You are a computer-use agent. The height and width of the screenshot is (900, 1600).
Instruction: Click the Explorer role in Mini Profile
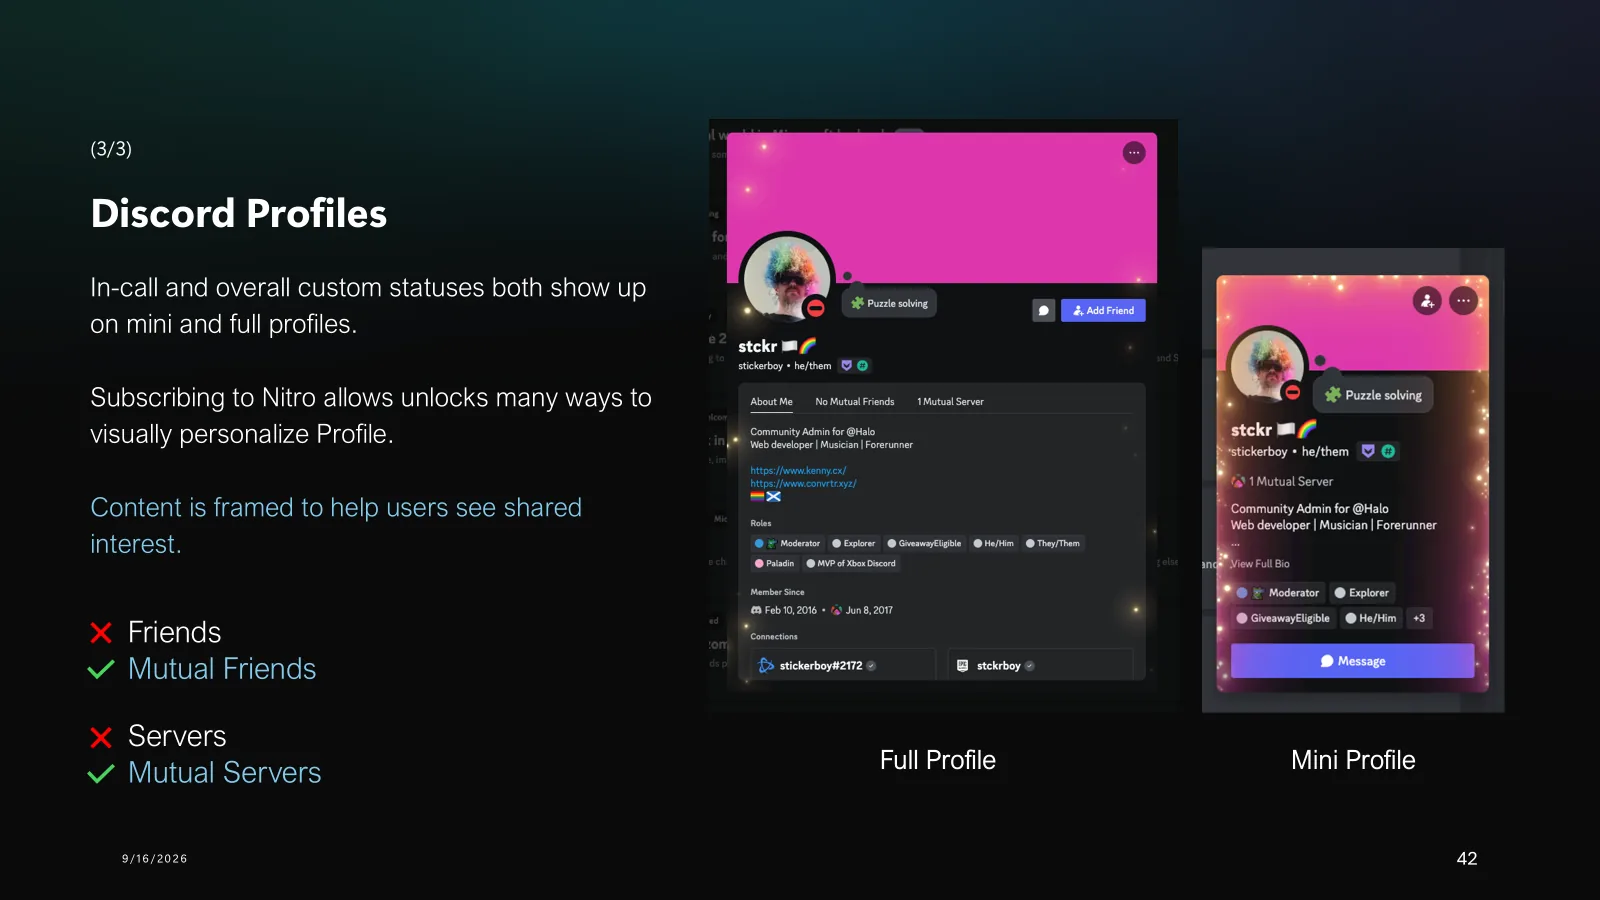click(x=1362, y=593)
